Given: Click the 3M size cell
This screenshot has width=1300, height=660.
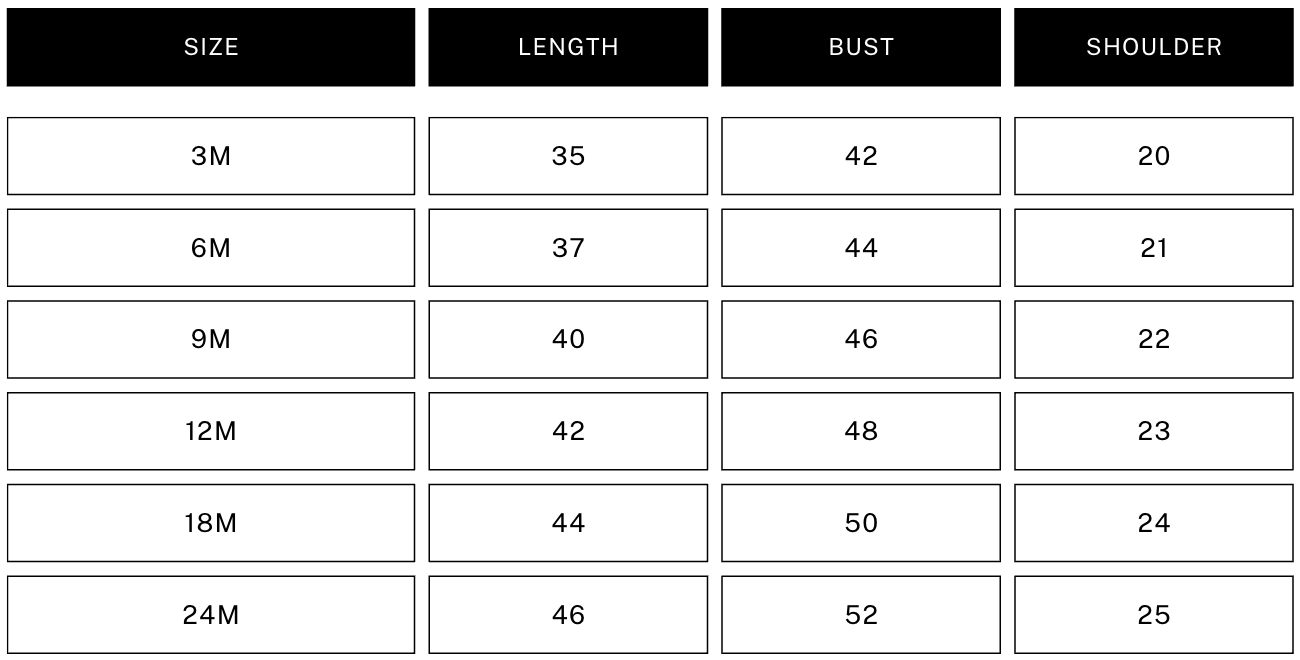Looking at the screenshot, I should (211, 156).
